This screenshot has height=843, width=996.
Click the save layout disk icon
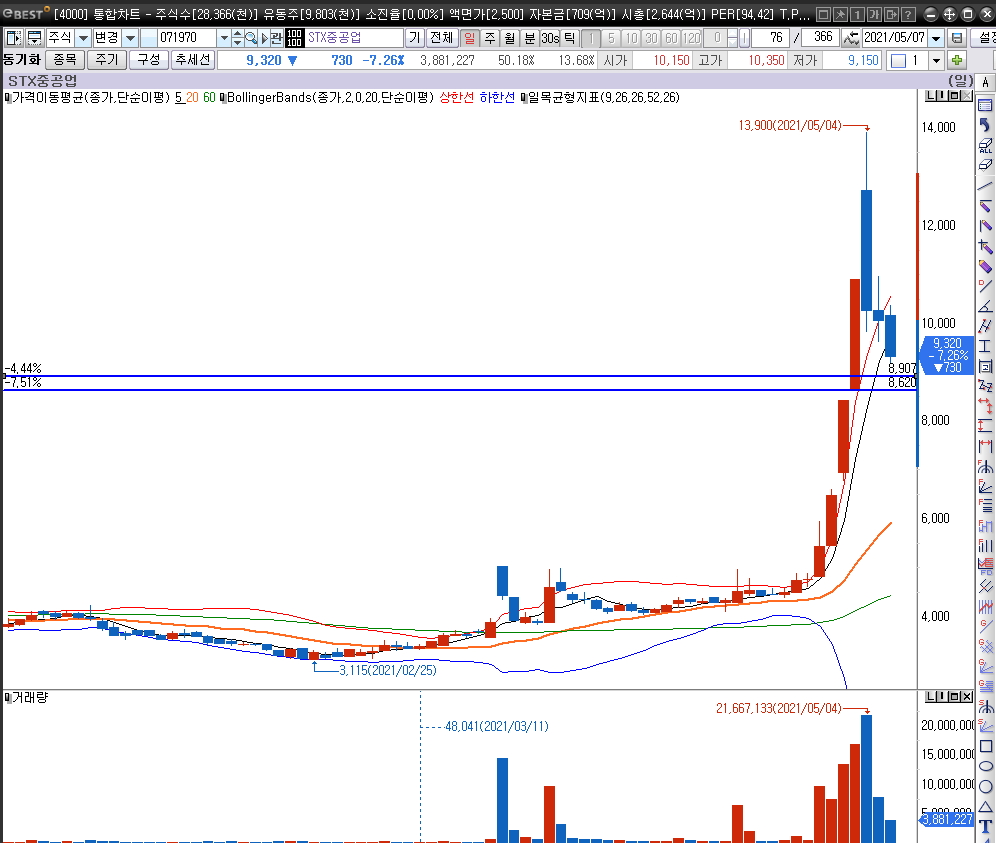957,38
